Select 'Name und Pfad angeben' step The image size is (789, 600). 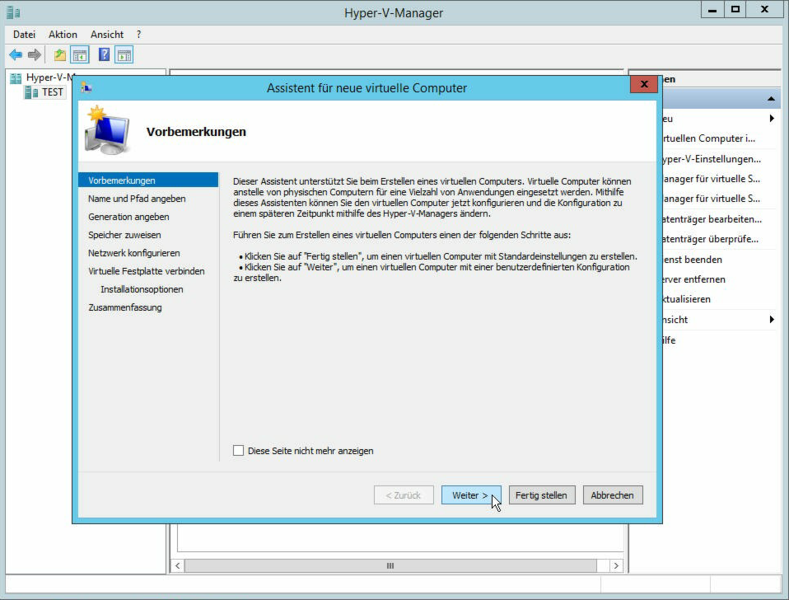coord(137,198)
